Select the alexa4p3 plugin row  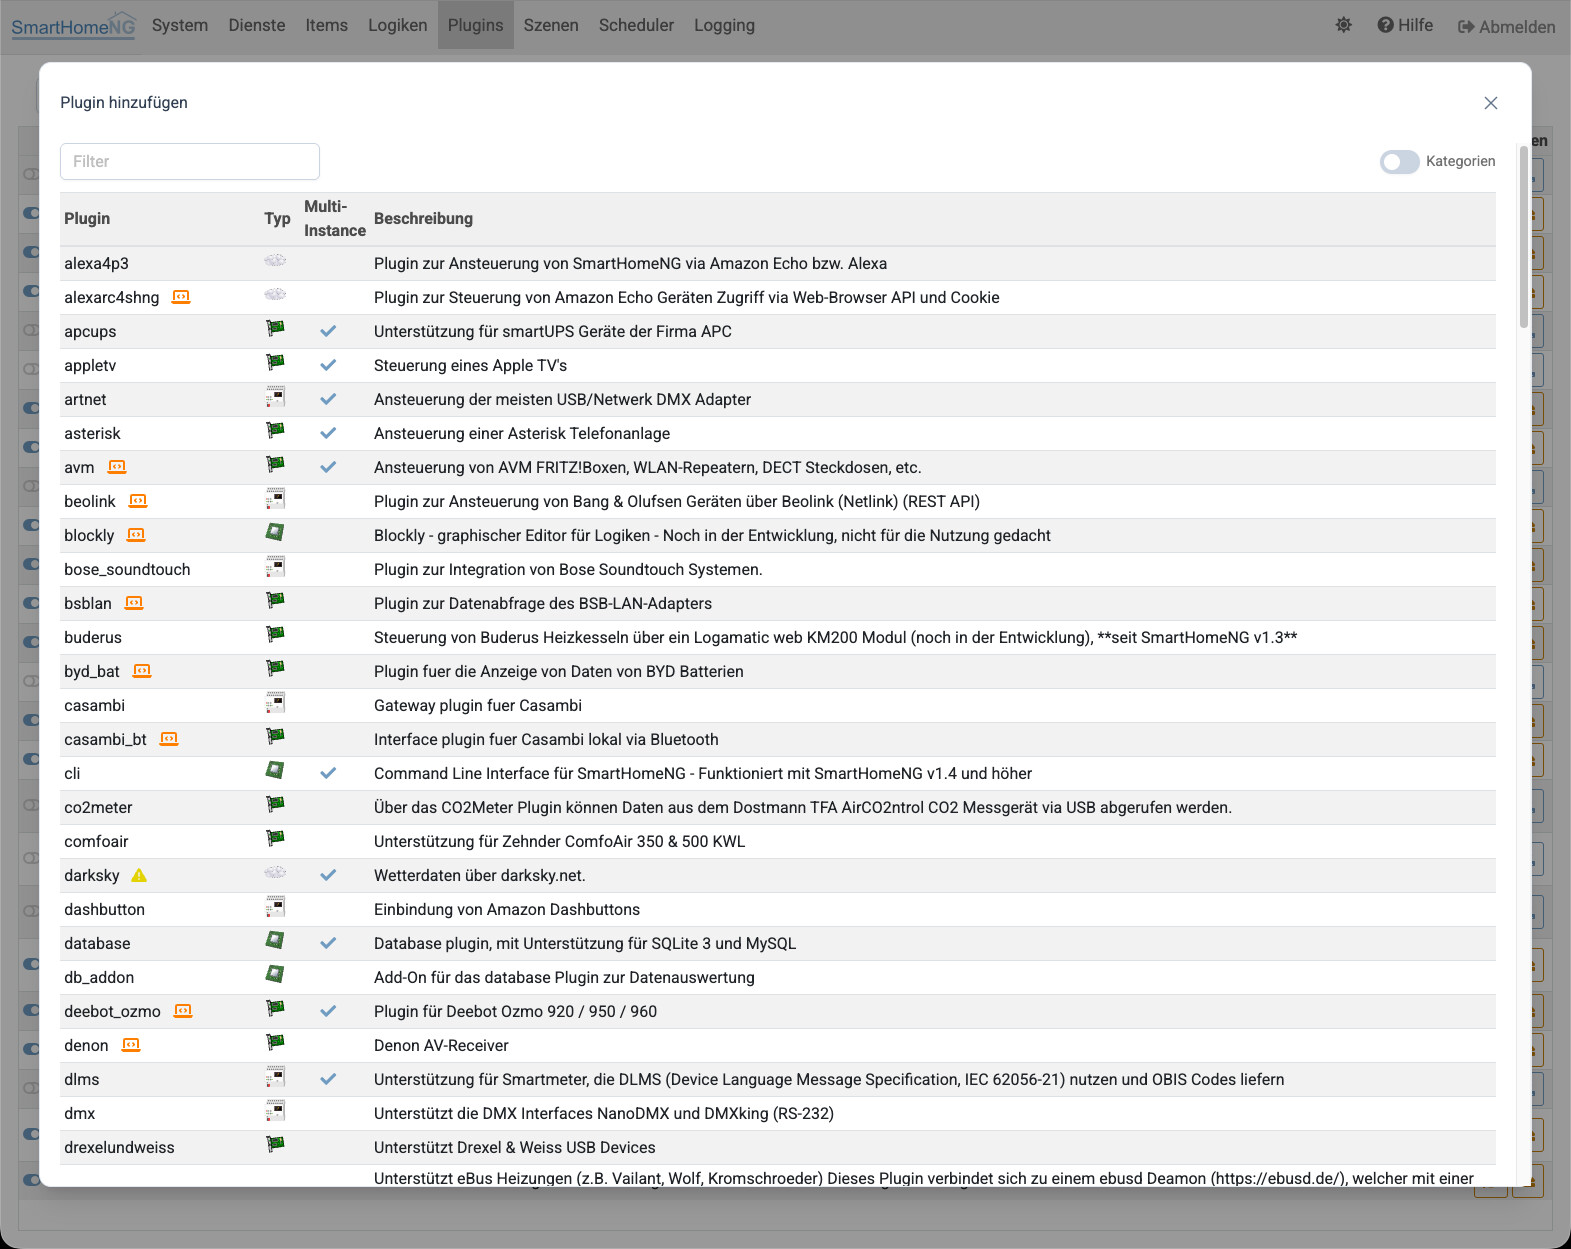pyautogui.click(x=778, y=264)
